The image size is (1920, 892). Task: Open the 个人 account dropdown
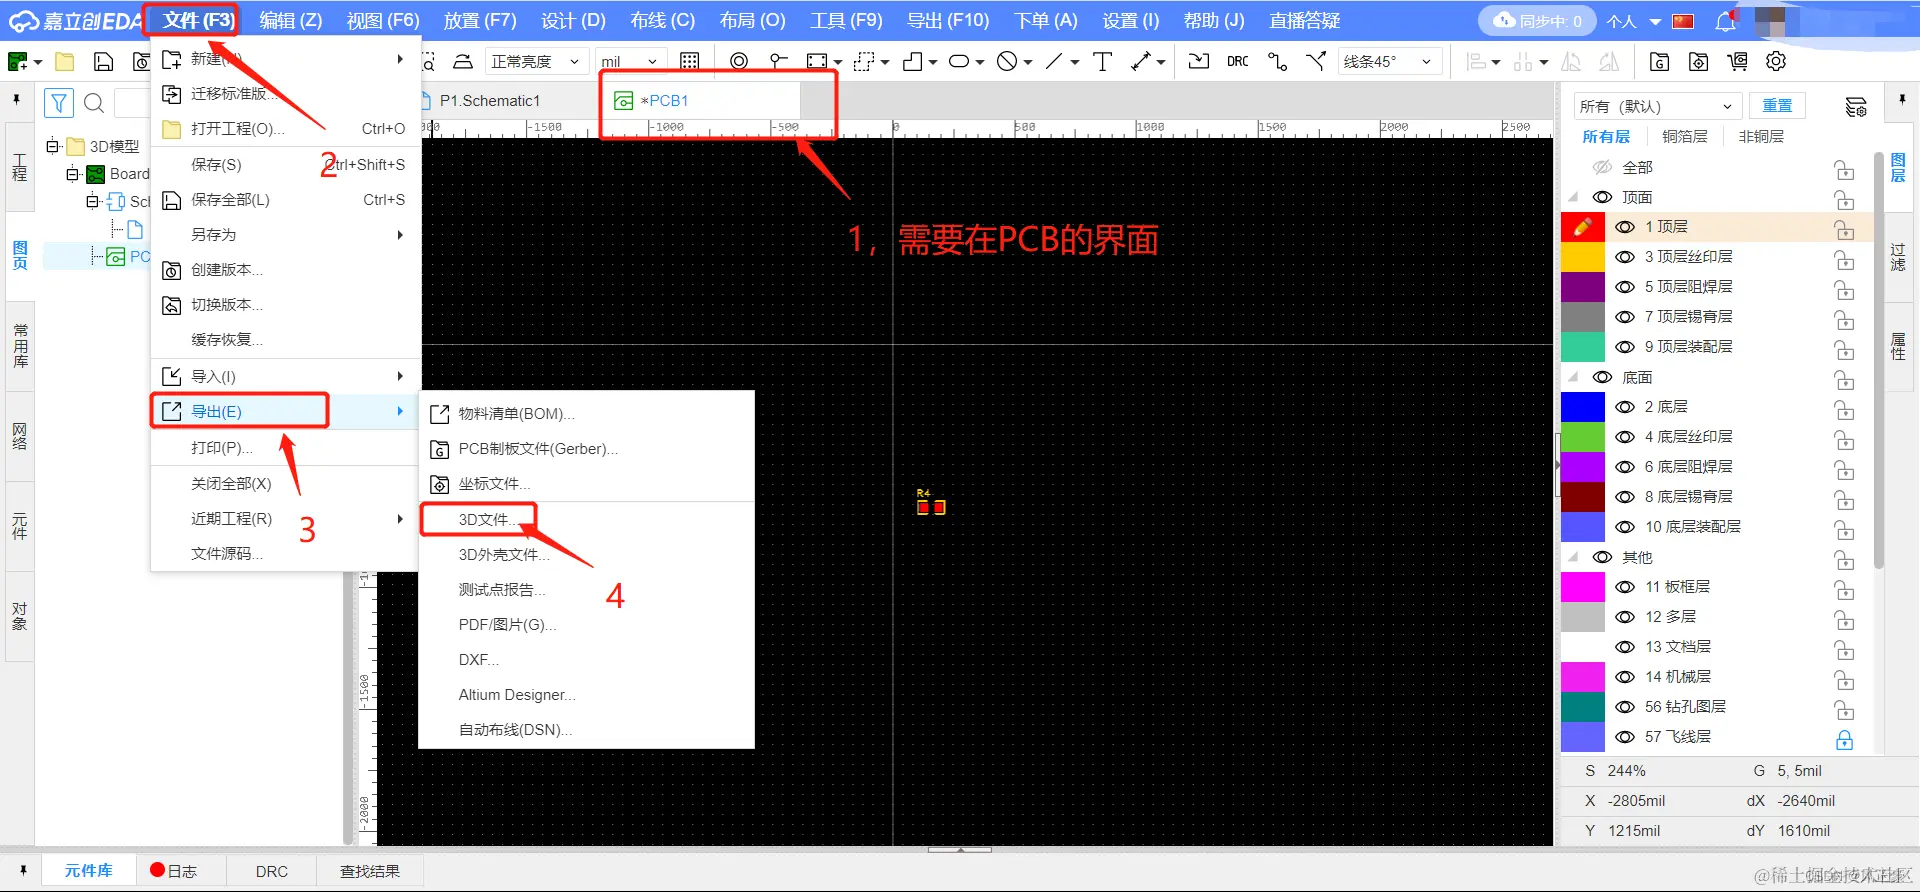(1634, 21)
